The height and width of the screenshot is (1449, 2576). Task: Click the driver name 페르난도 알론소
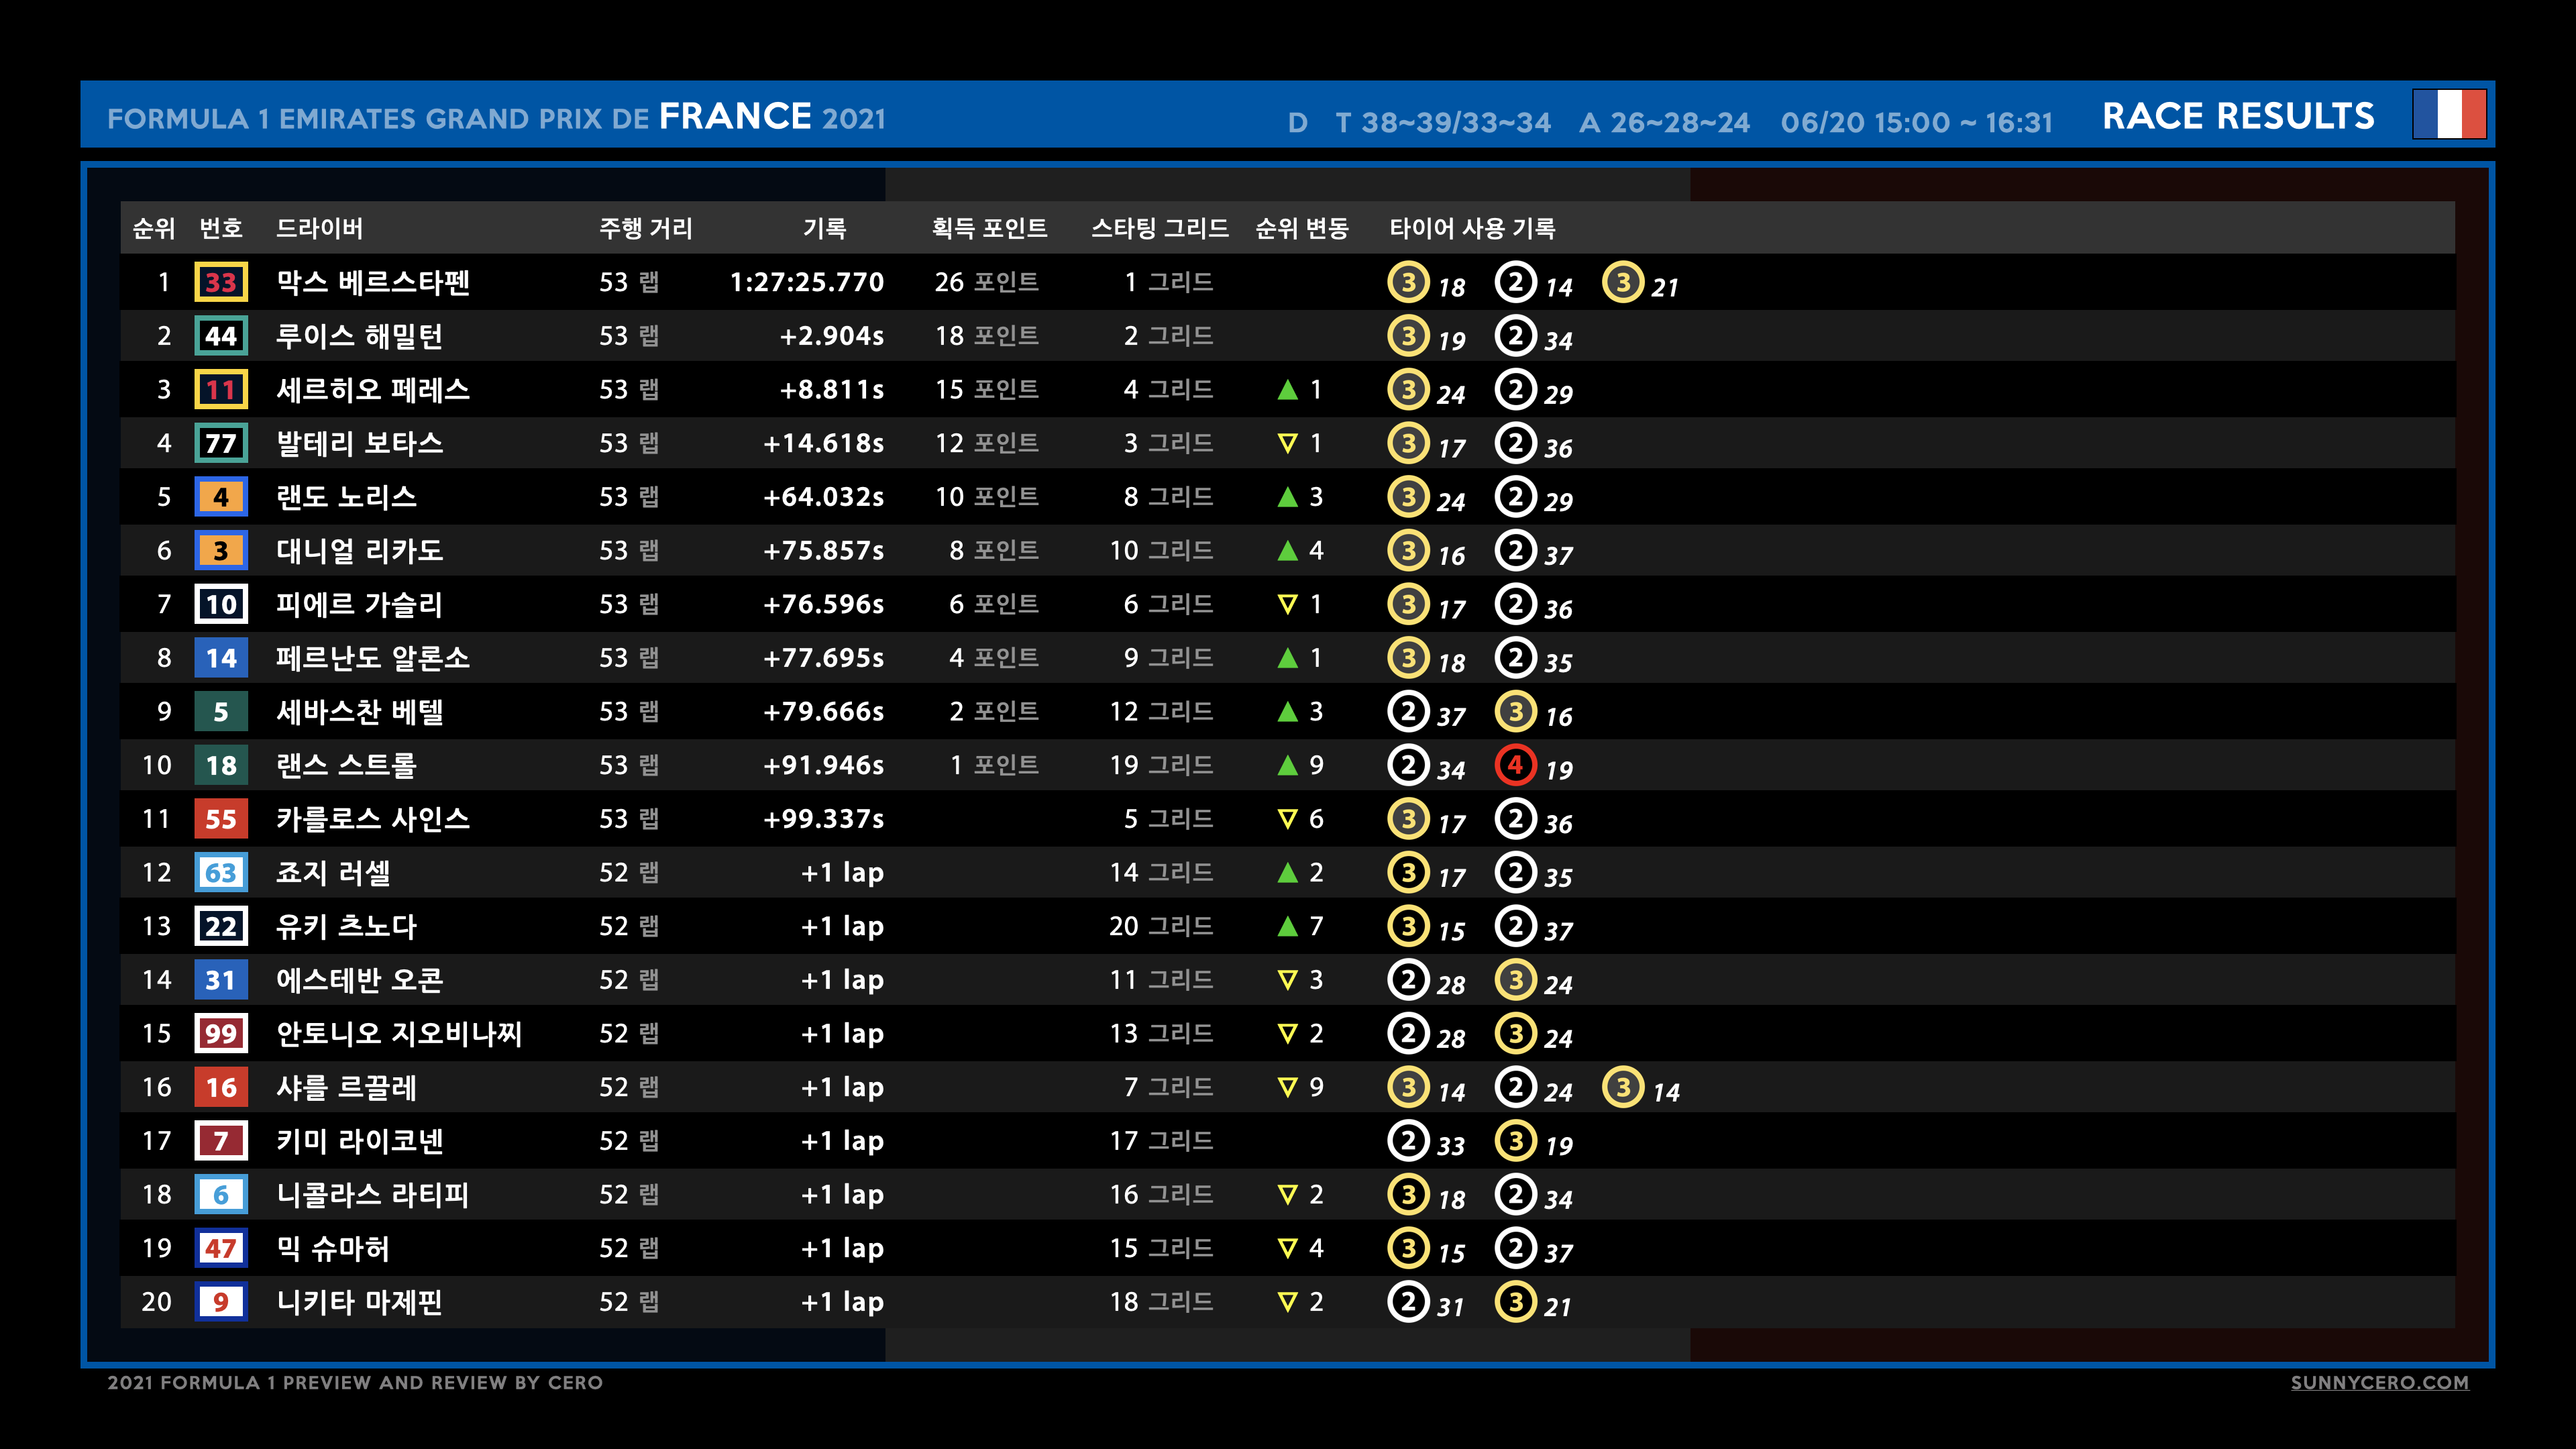pos(373,658)
